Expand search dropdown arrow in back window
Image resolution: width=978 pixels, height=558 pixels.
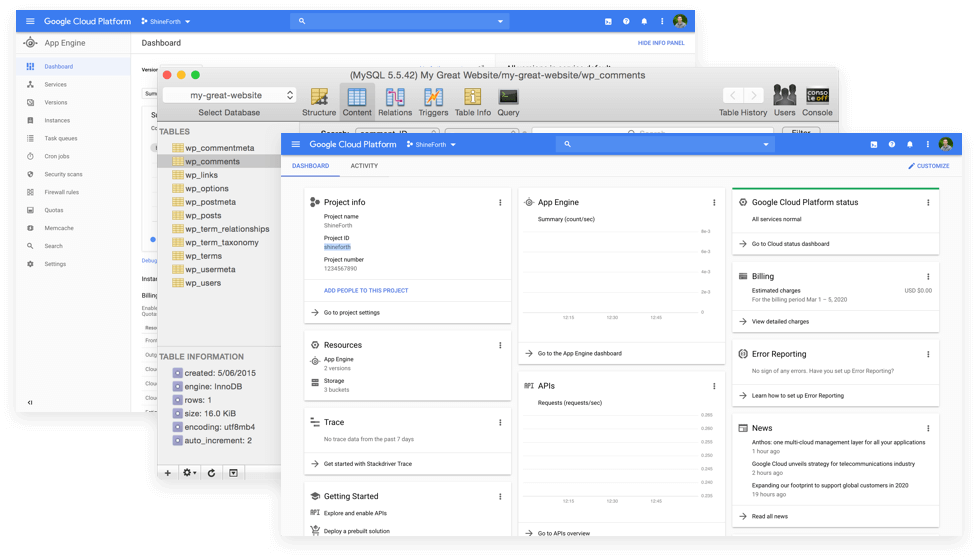[x=500, y=21]
